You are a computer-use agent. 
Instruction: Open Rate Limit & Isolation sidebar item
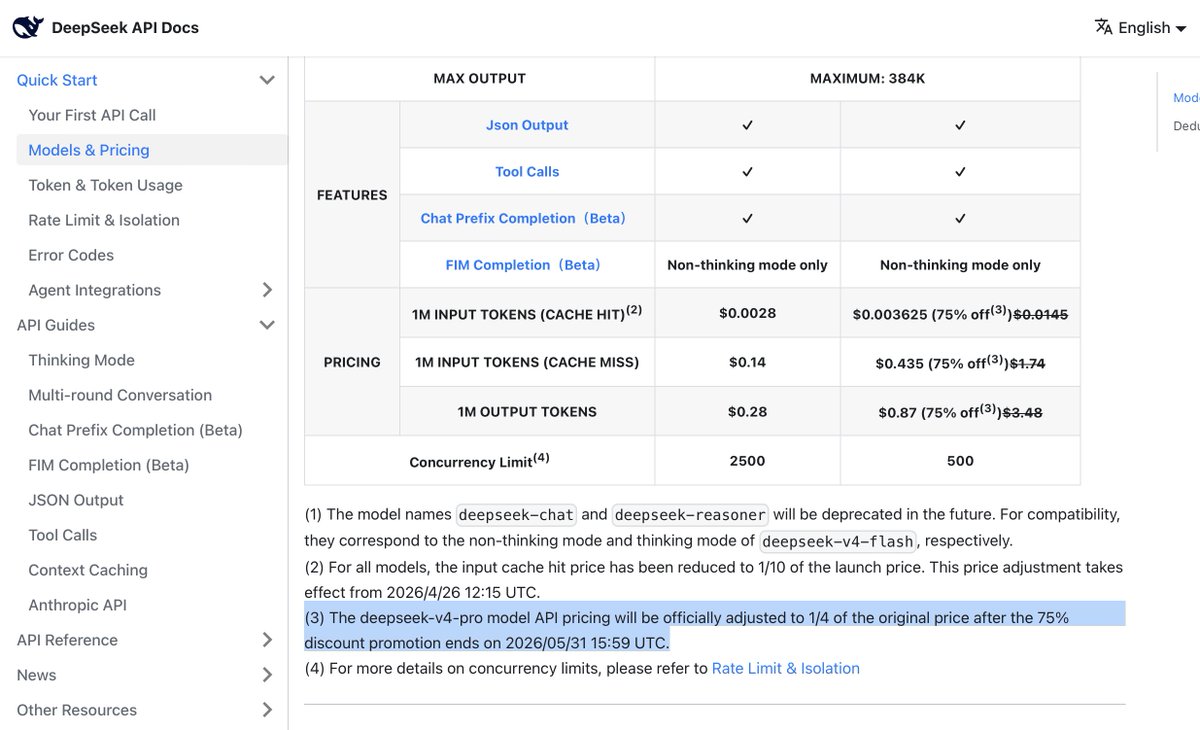[x=104, y=220]
